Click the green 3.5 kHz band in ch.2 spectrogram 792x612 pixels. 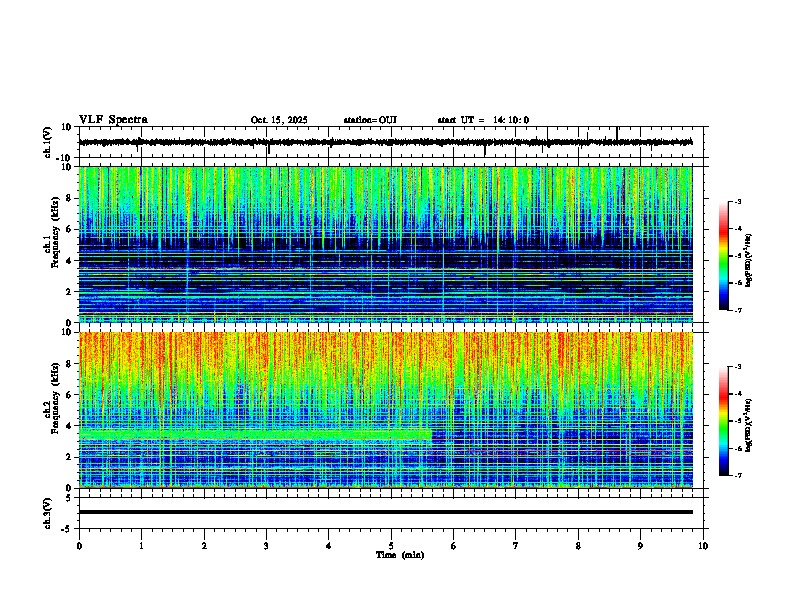pos(255,434)
